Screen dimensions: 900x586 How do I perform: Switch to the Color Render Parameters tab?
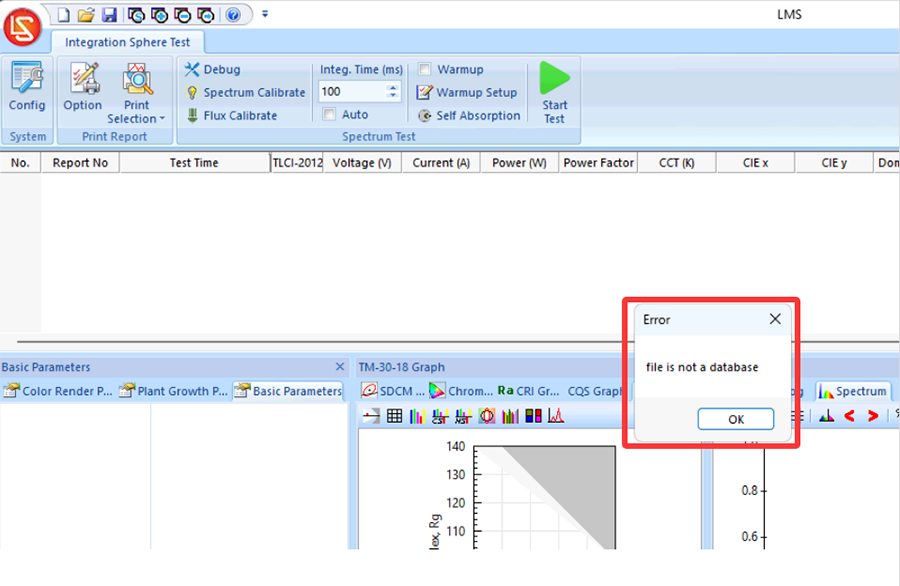tap(58, 391)
